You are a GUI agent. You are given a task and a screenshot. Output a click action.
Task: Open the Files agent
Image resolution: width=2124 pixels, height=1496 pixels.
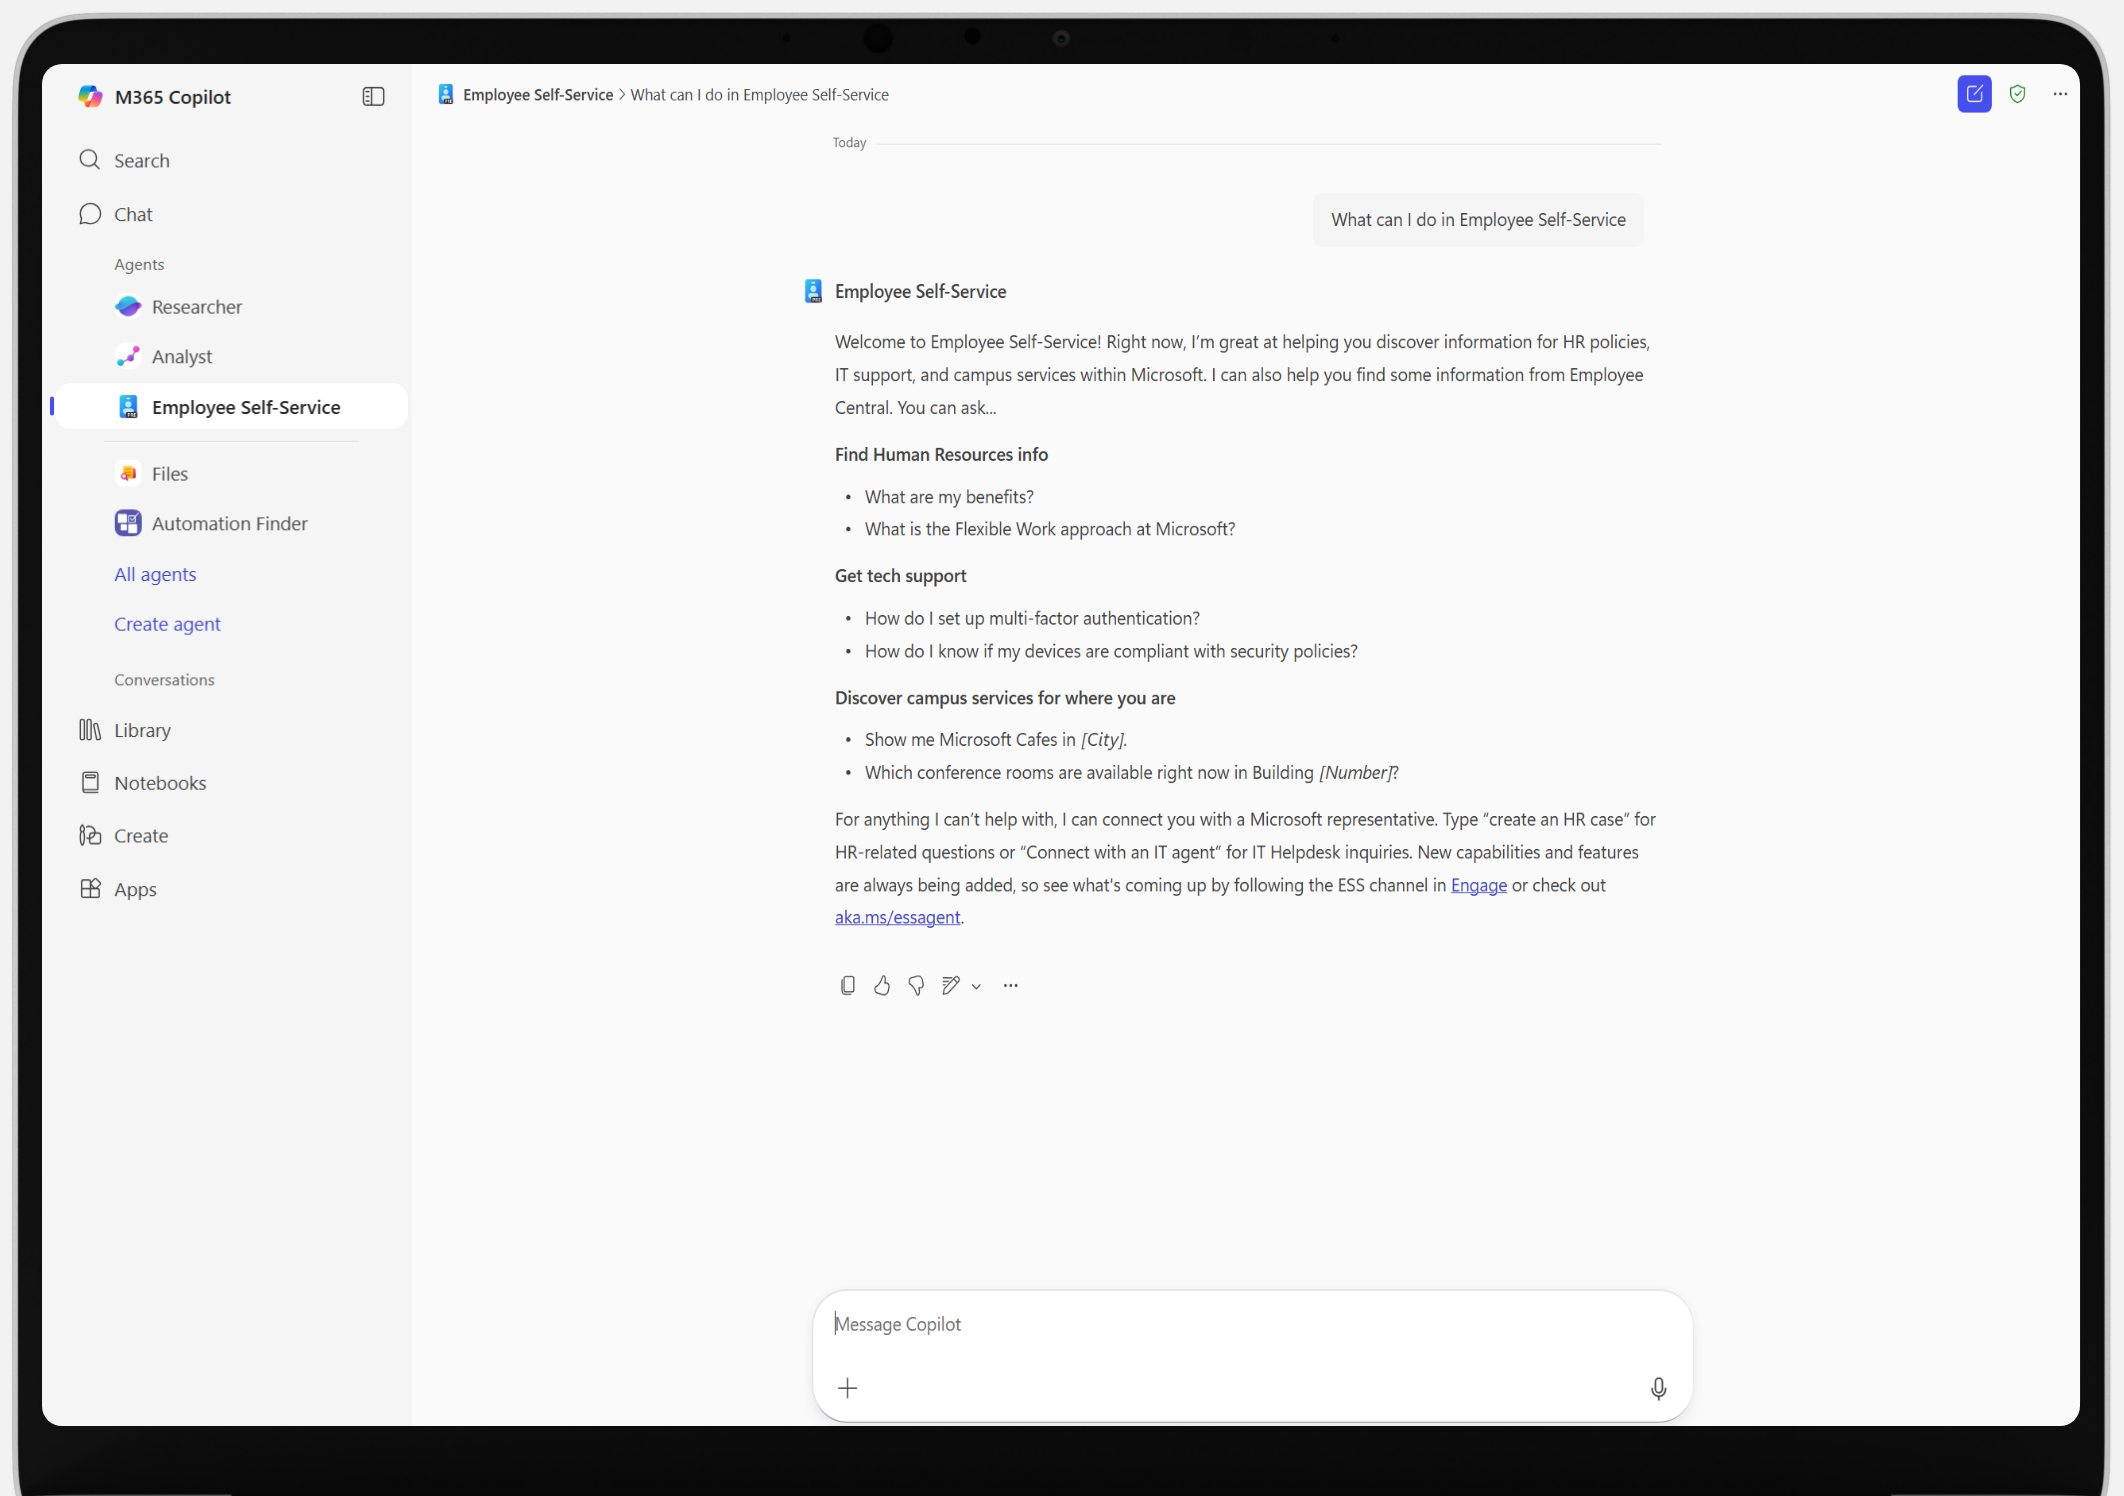point(169,473)
